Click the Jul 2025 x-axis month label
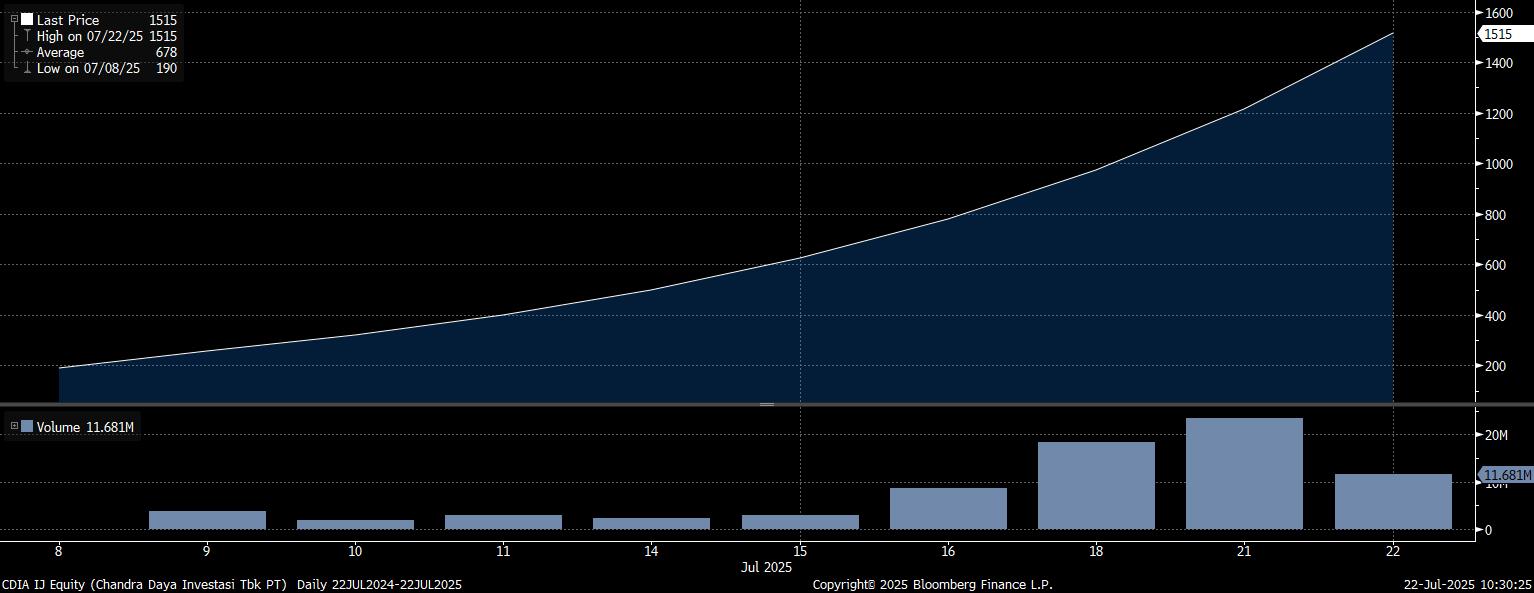The width and height of the screenshot is (1534, 593). pos(766,567)
